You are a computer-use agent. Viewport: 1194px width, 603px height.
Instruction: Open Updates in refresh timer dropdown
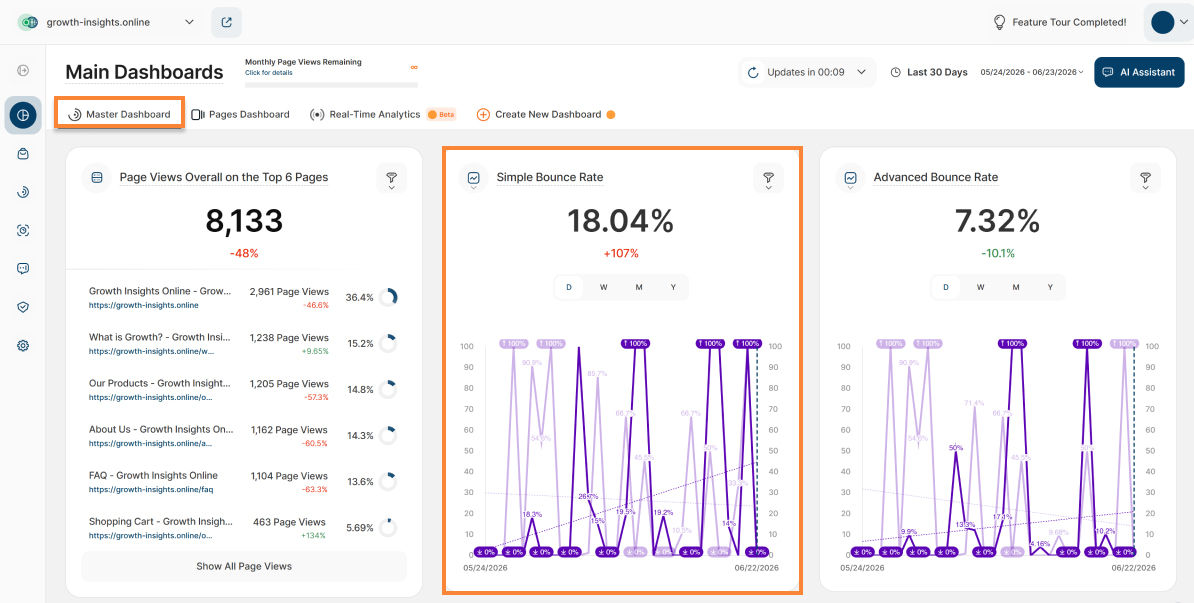pos(807,72)
